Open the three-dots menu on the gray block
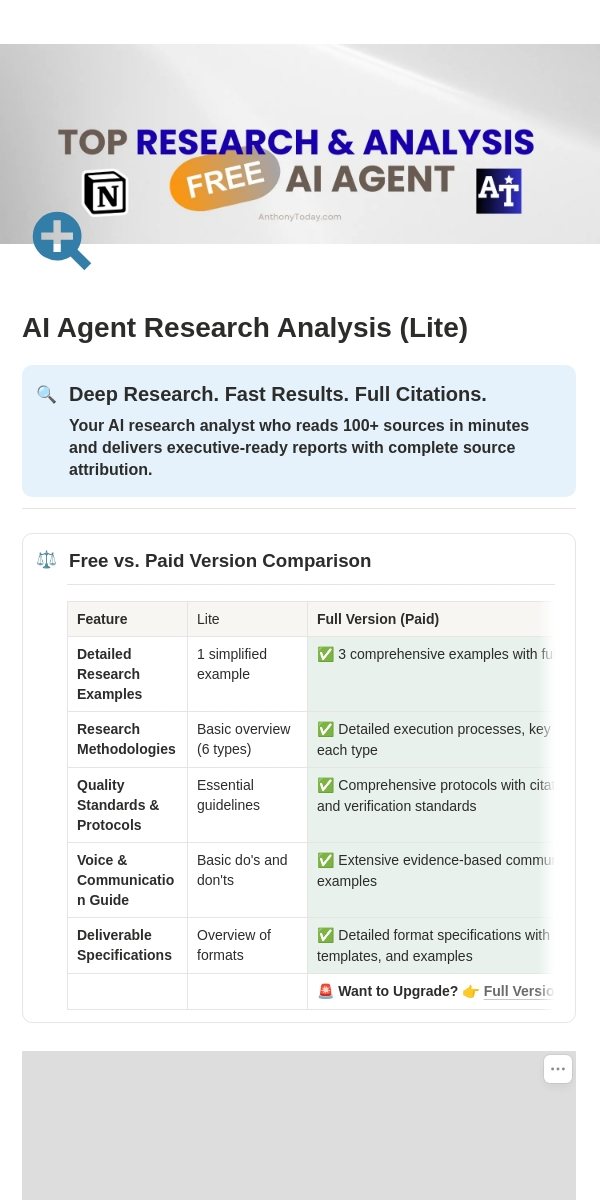600x1200 pixels. tap(558, 1069)
